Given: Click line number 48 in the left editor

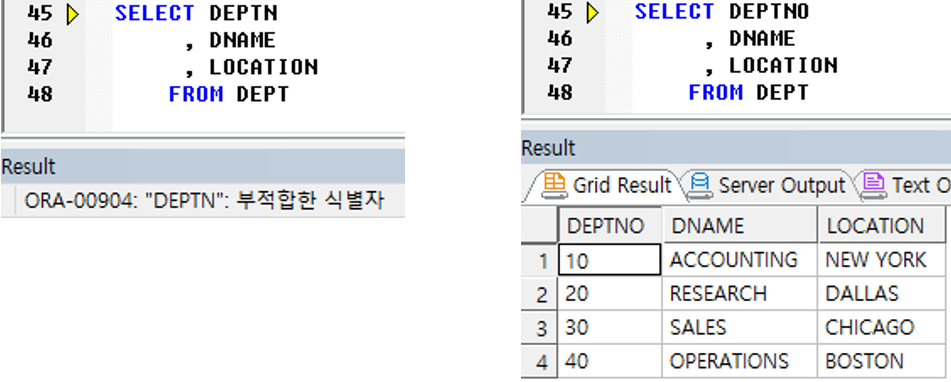Looking at the screenshot, I should [x=39, y=94].
